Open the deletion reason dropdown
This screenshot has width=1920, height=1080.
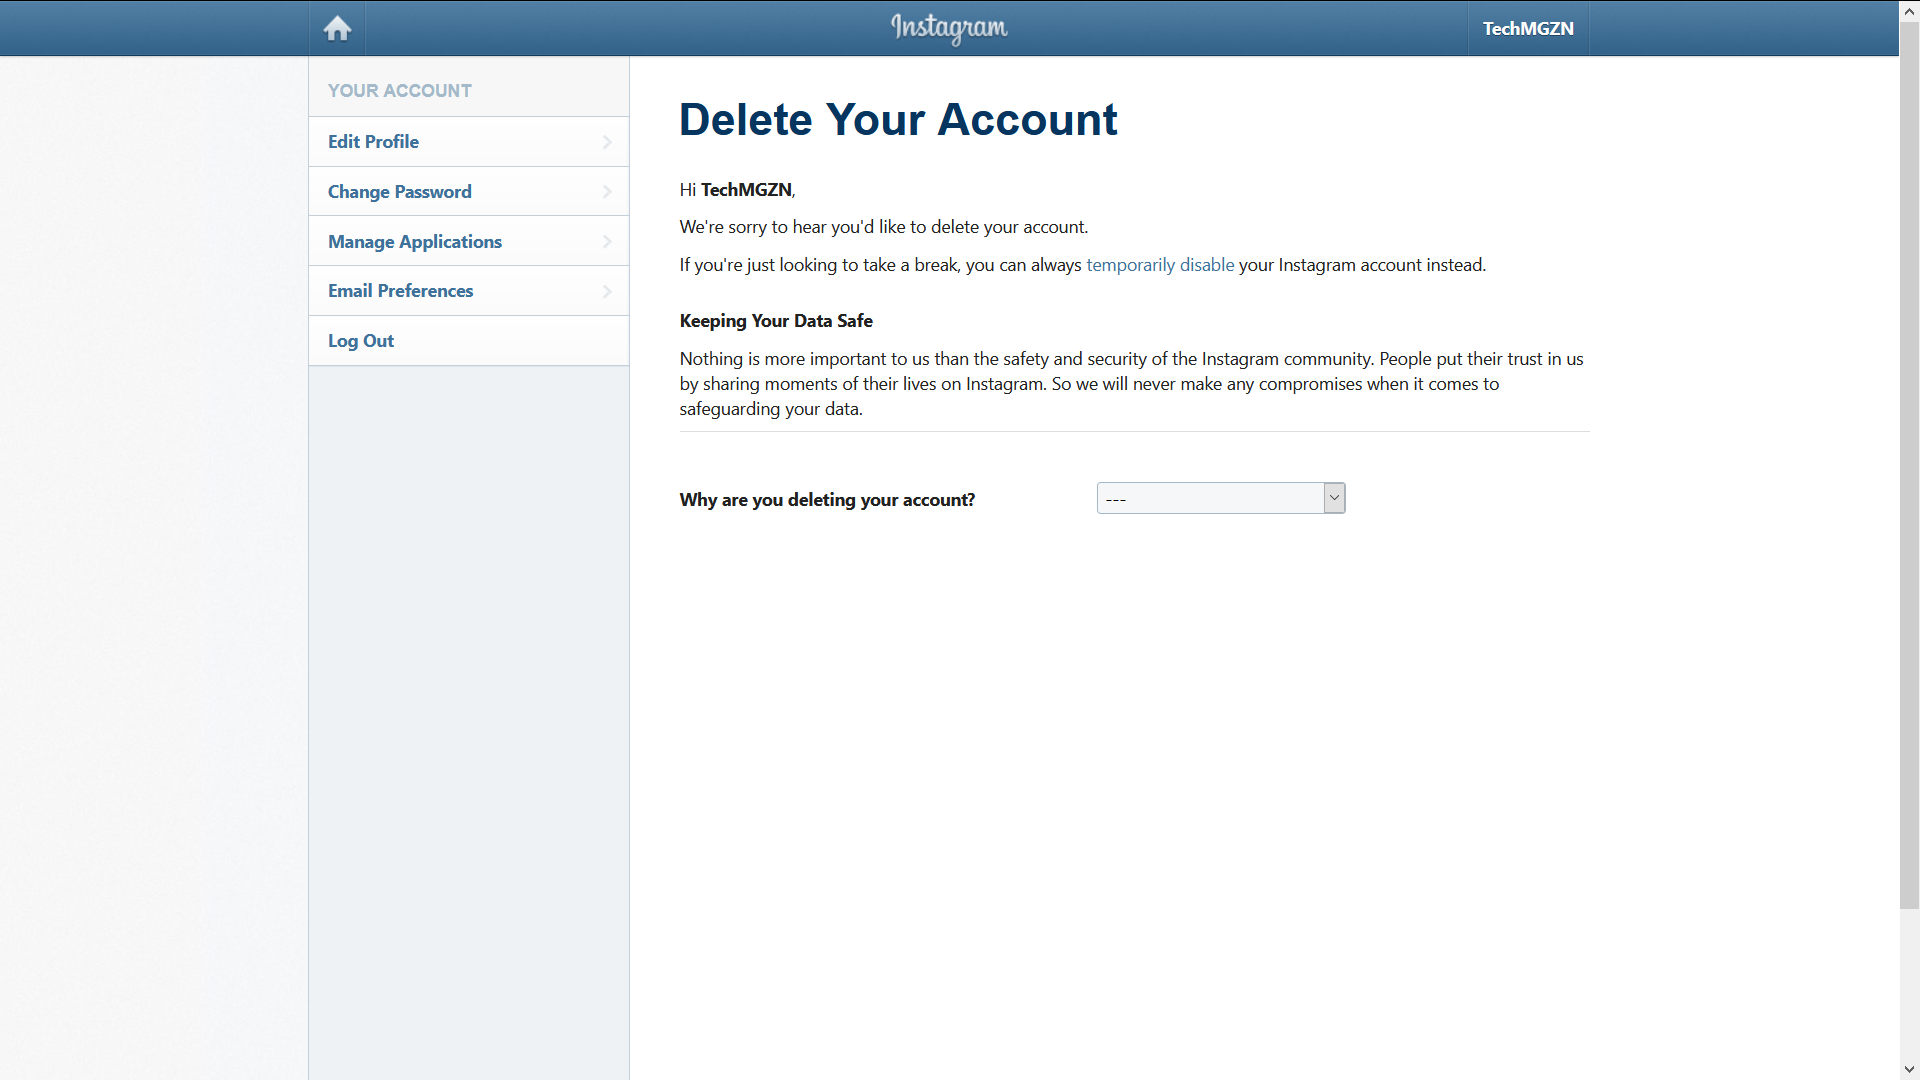pos(1221,498)
